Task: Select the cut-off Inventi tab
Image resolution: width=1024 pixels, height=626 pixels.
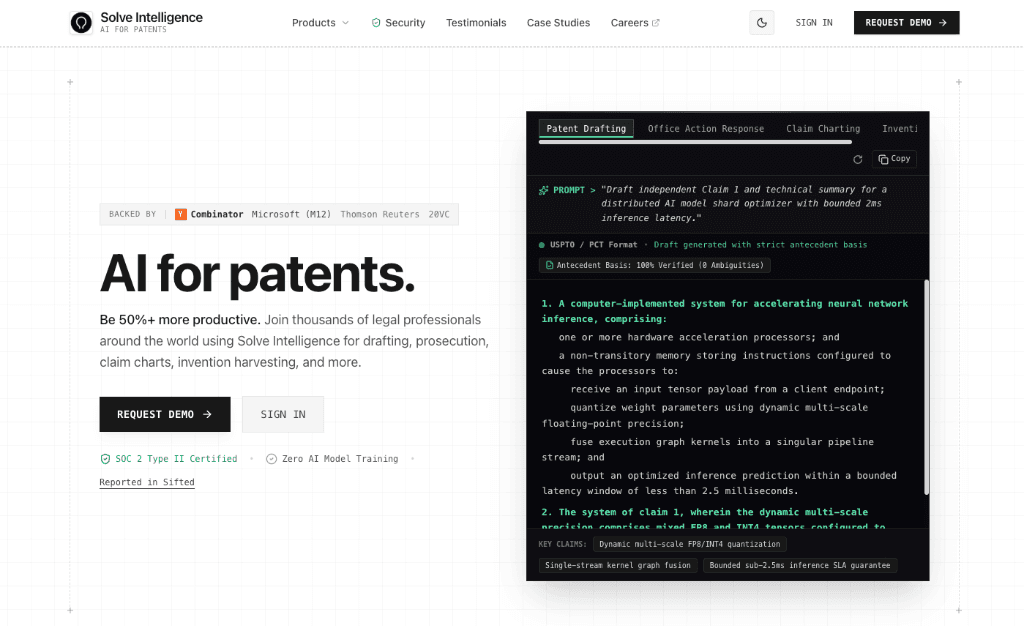Action: (x=899, y=129)
